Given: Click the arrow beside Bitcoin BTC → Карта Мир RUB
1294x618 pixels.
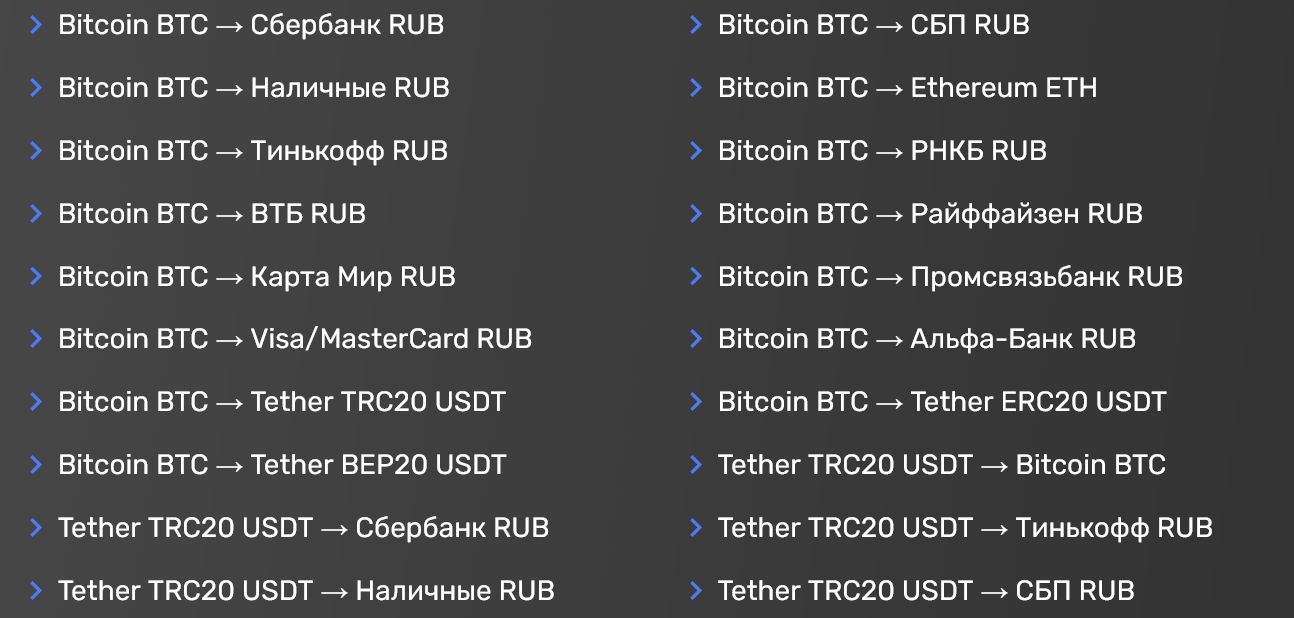Looking at the screenshot, I should [37, 276].
